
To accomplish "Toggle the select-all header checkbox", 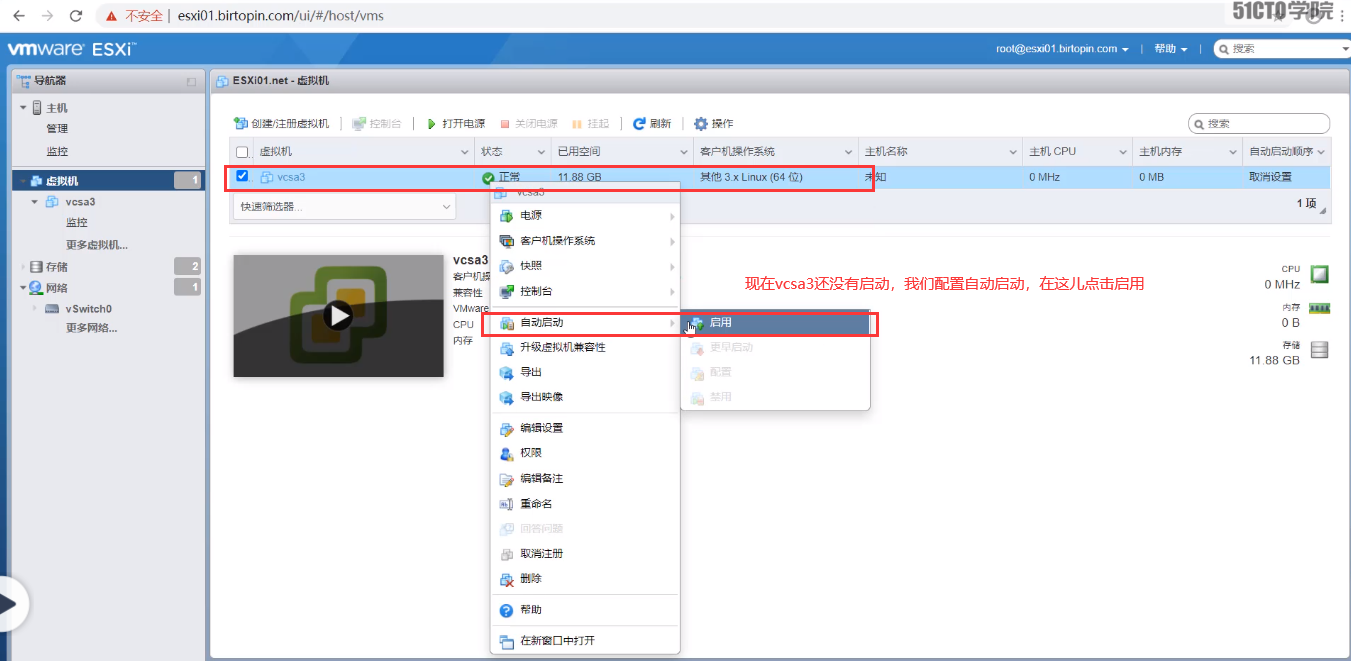I will point(241,152).
